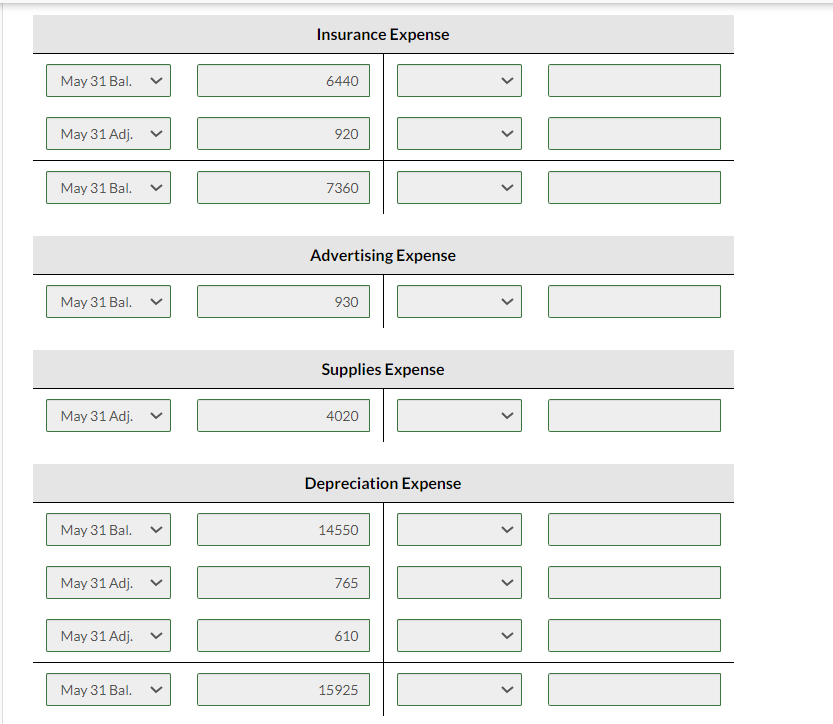Open May 31 Adj. dropdown under Supplies Expense
This screenshot has height=724, width=833.
[x=108, y=416]
